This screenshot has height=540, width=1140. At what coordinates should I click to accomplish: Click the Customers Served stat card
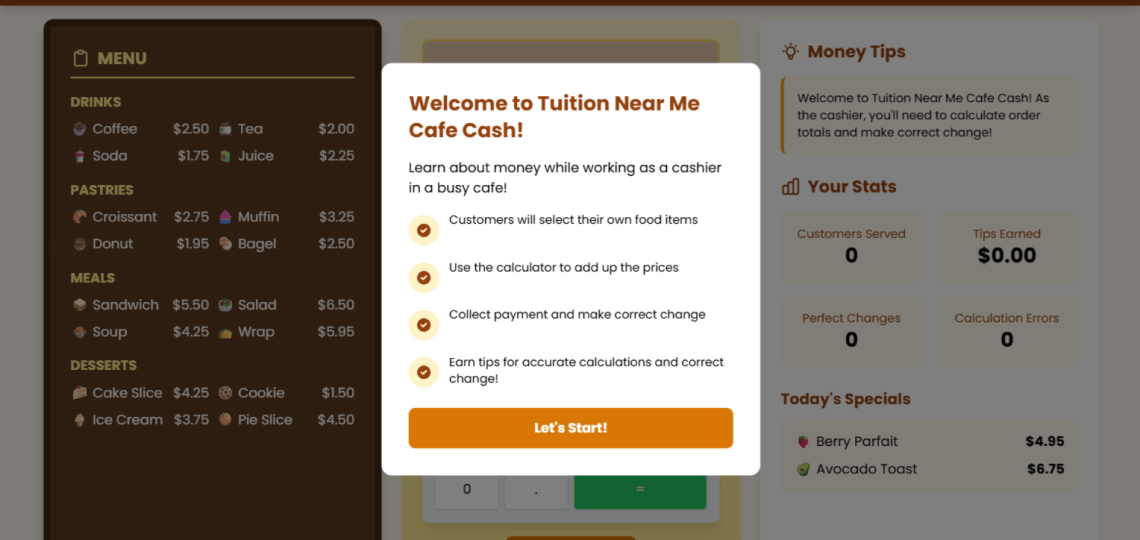click(x=851, y=246)
